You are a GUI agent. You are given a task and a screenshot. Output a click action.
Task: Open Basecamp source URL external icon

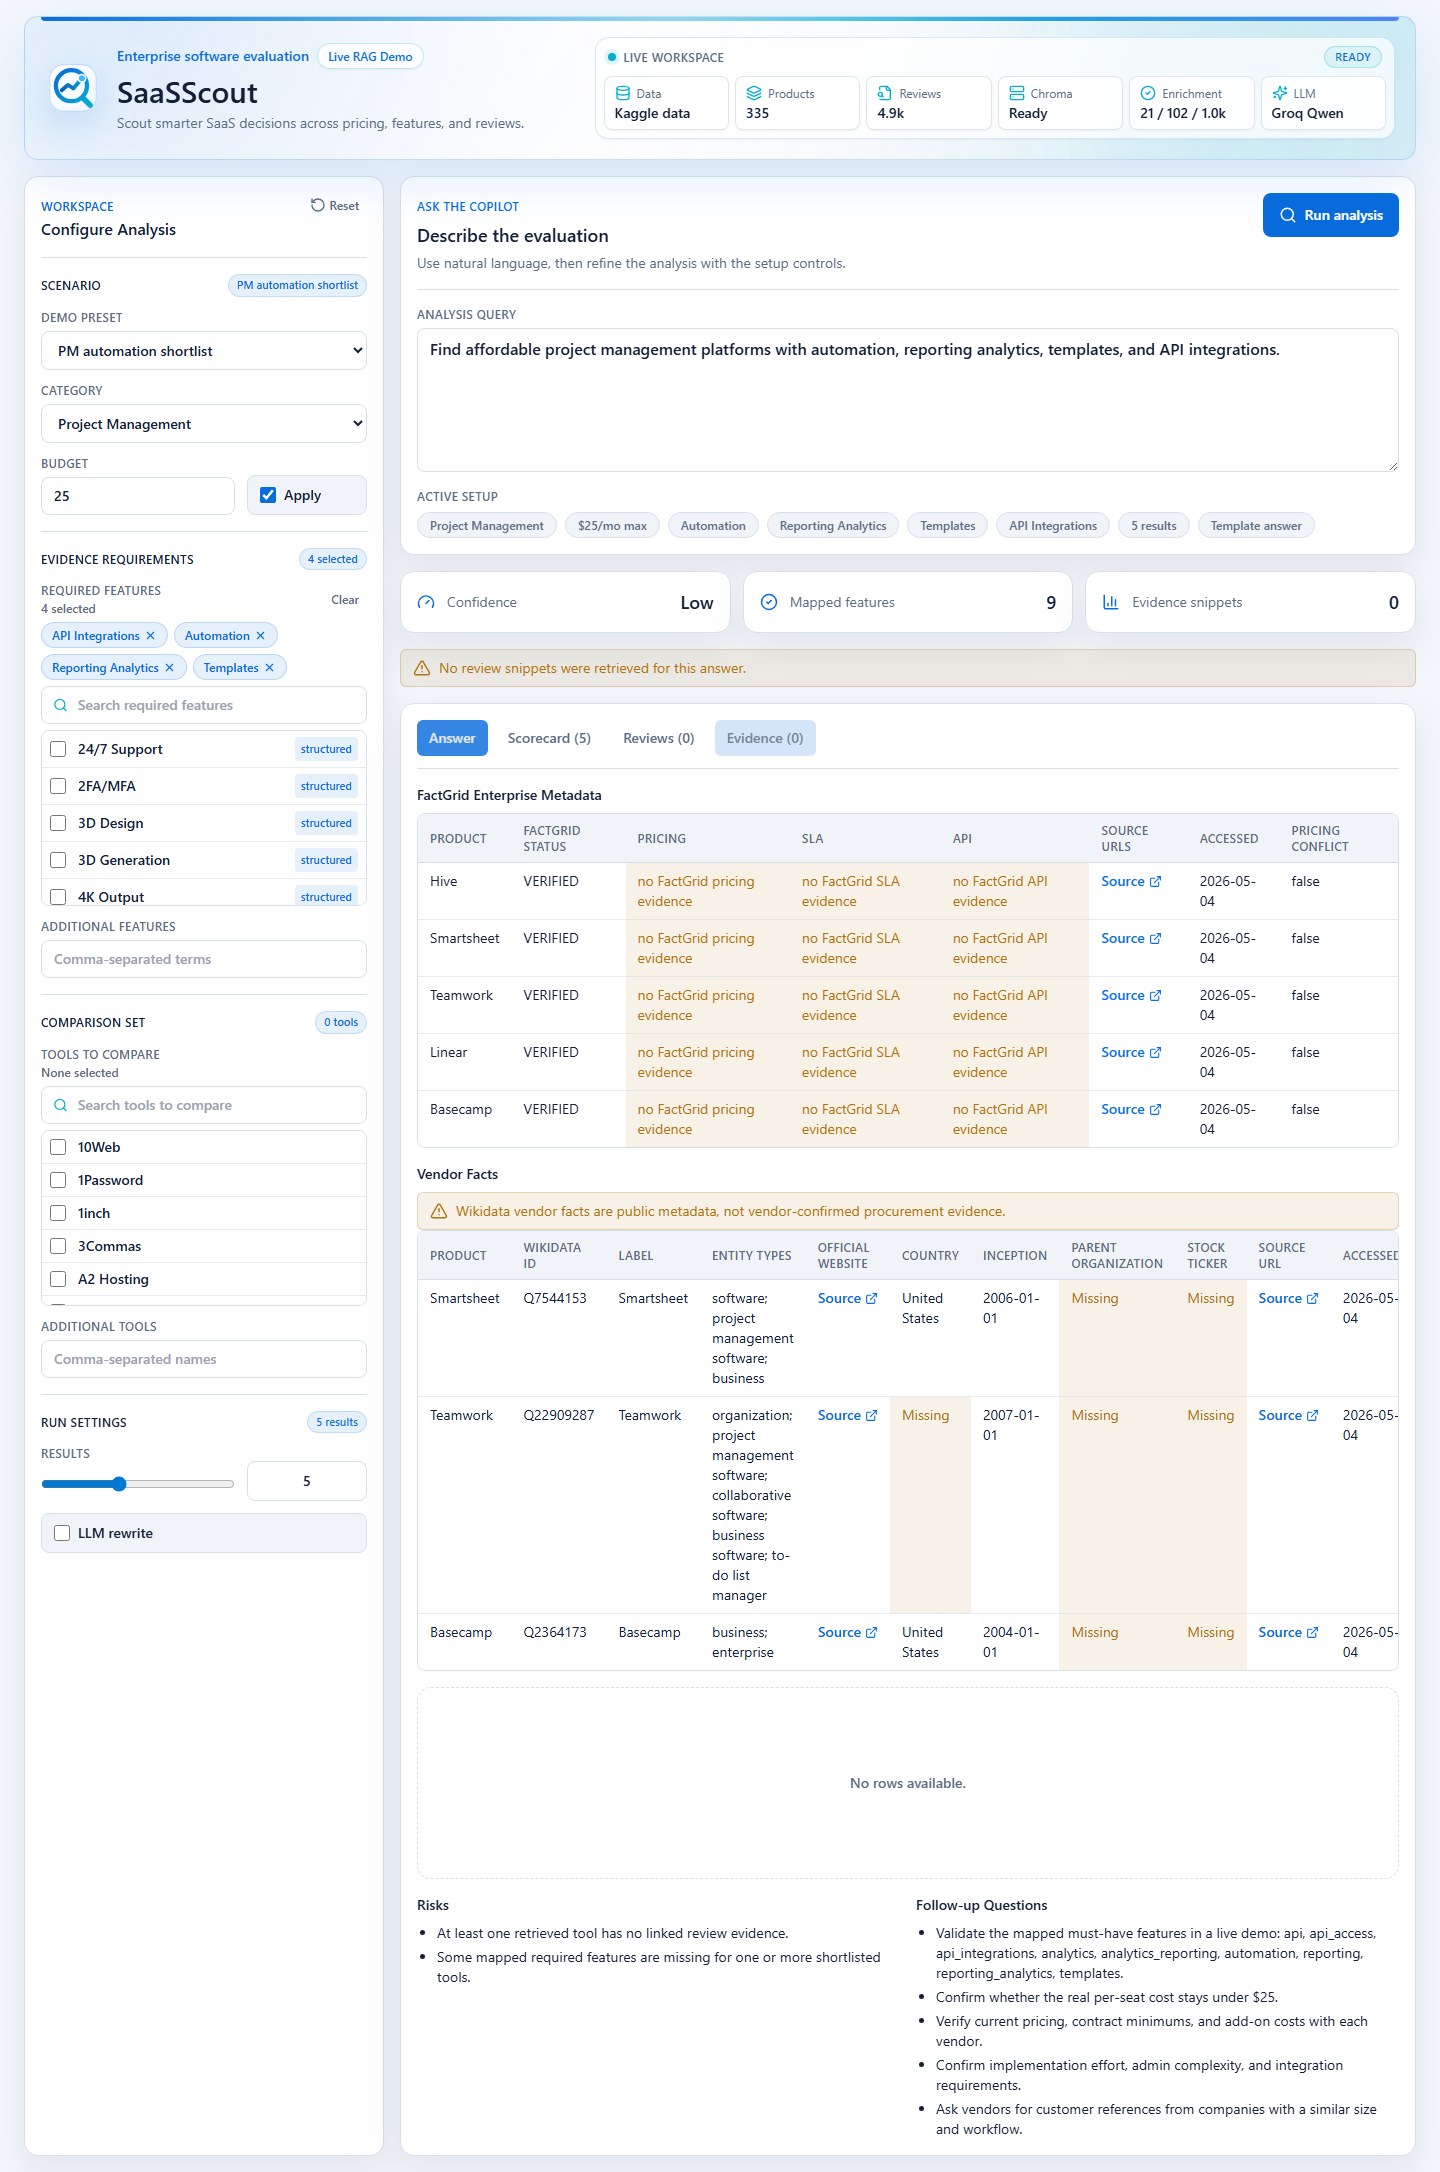1313,1633
